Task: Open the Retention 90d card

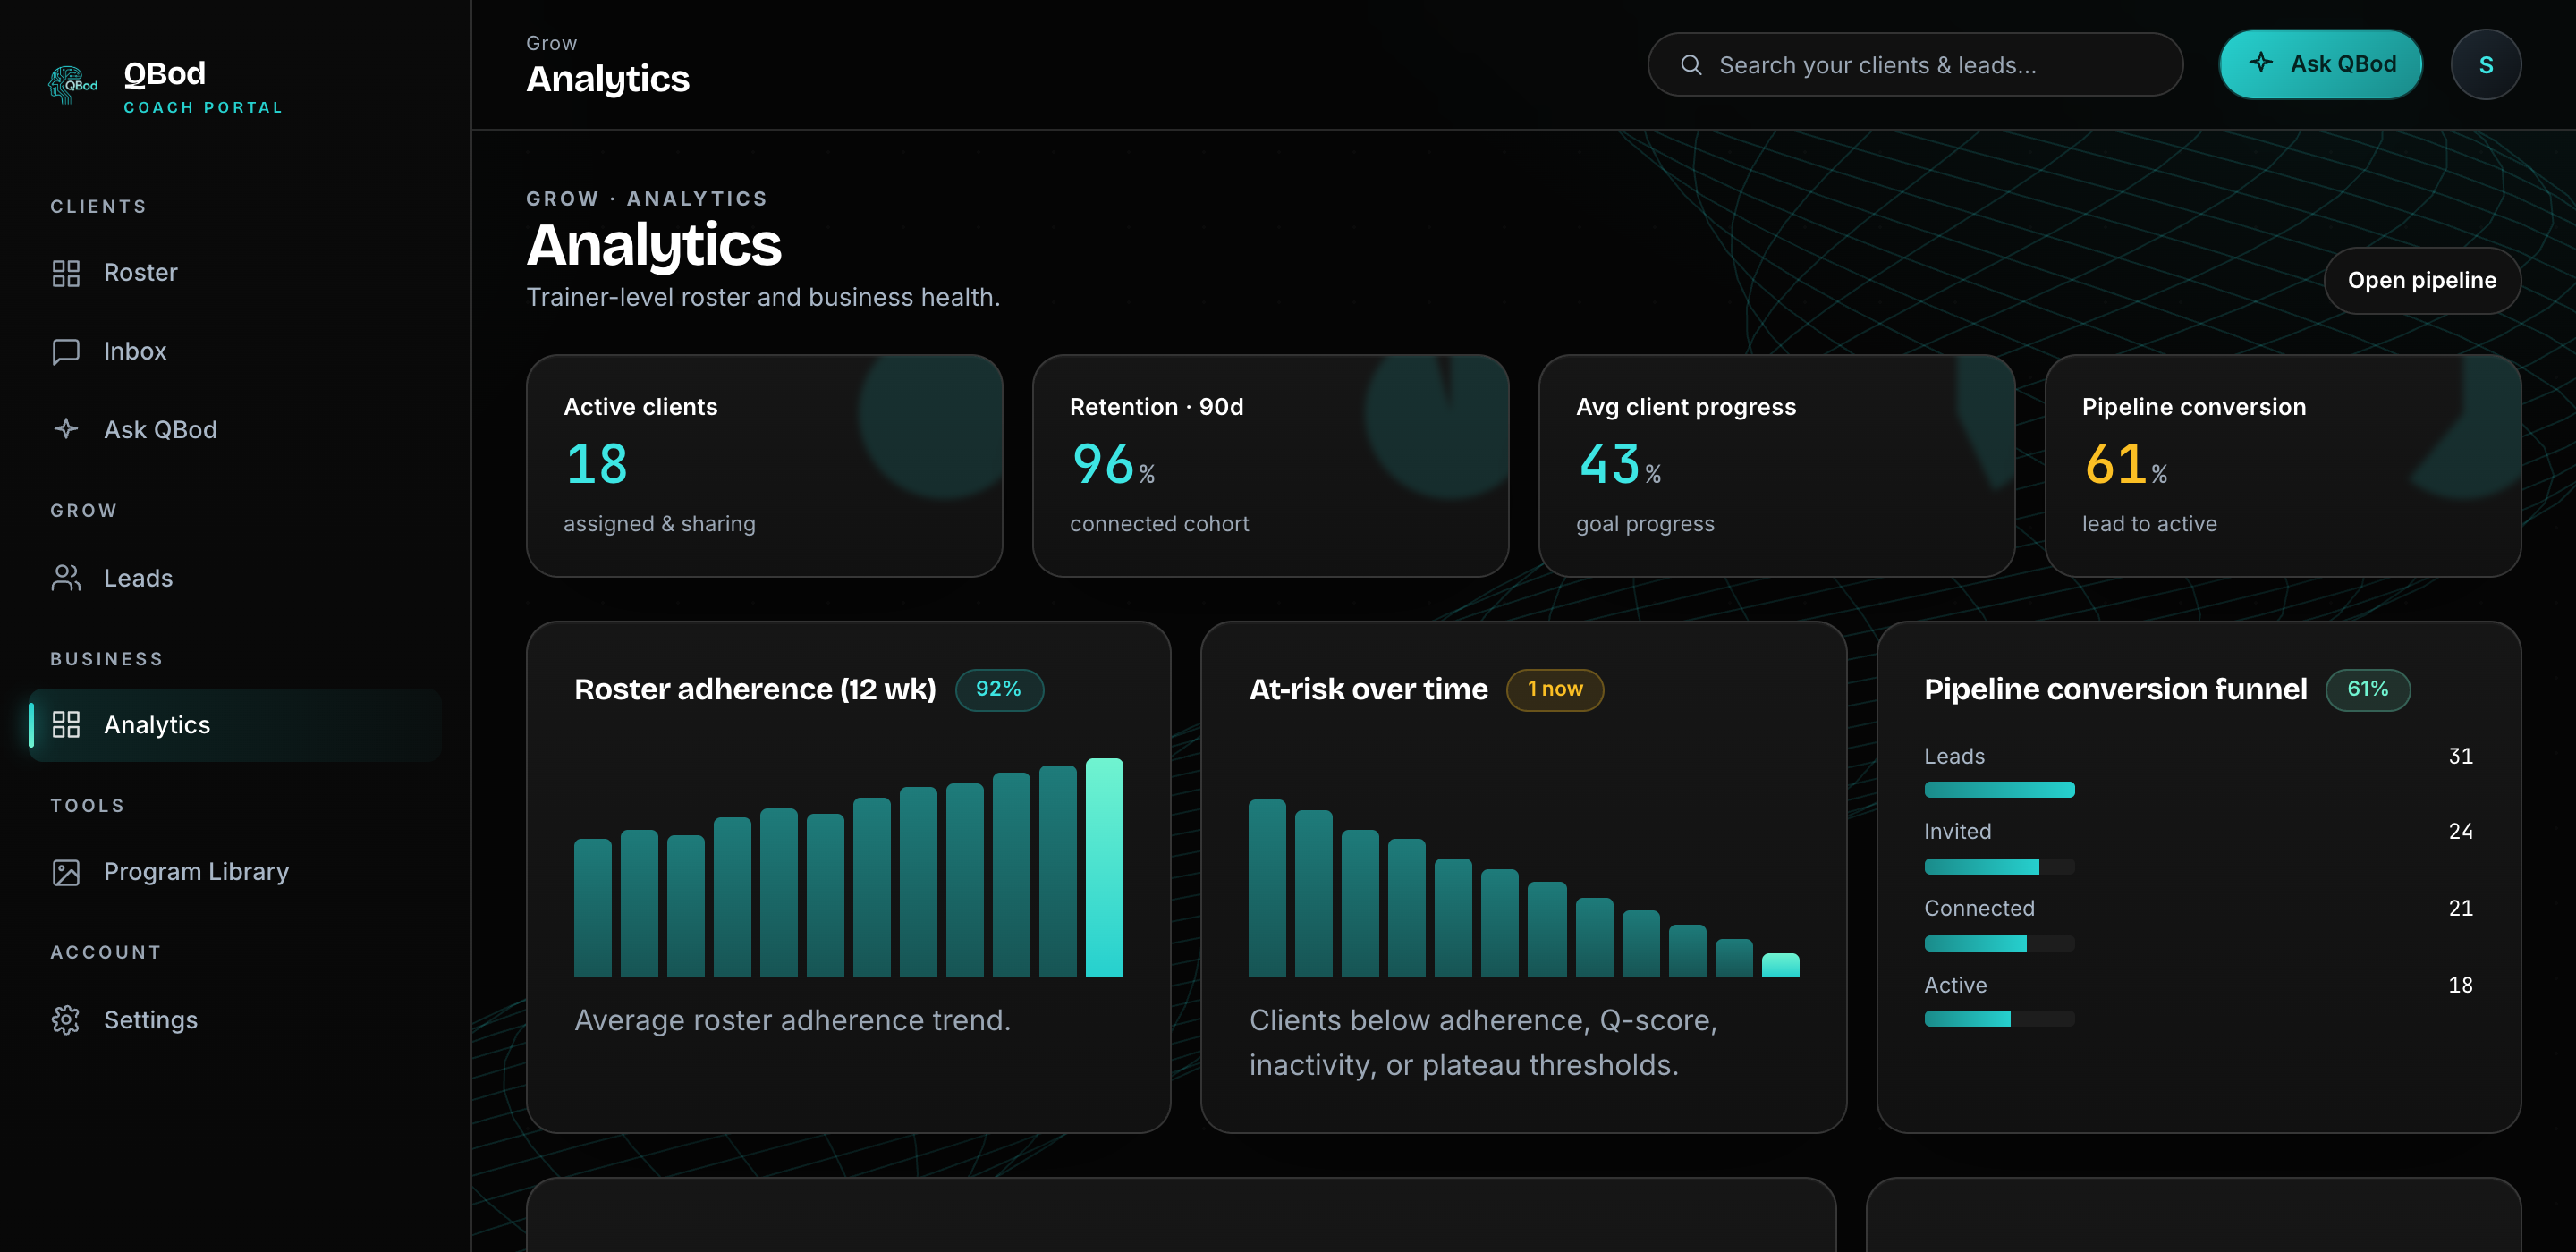Action: pos(1270,466)
